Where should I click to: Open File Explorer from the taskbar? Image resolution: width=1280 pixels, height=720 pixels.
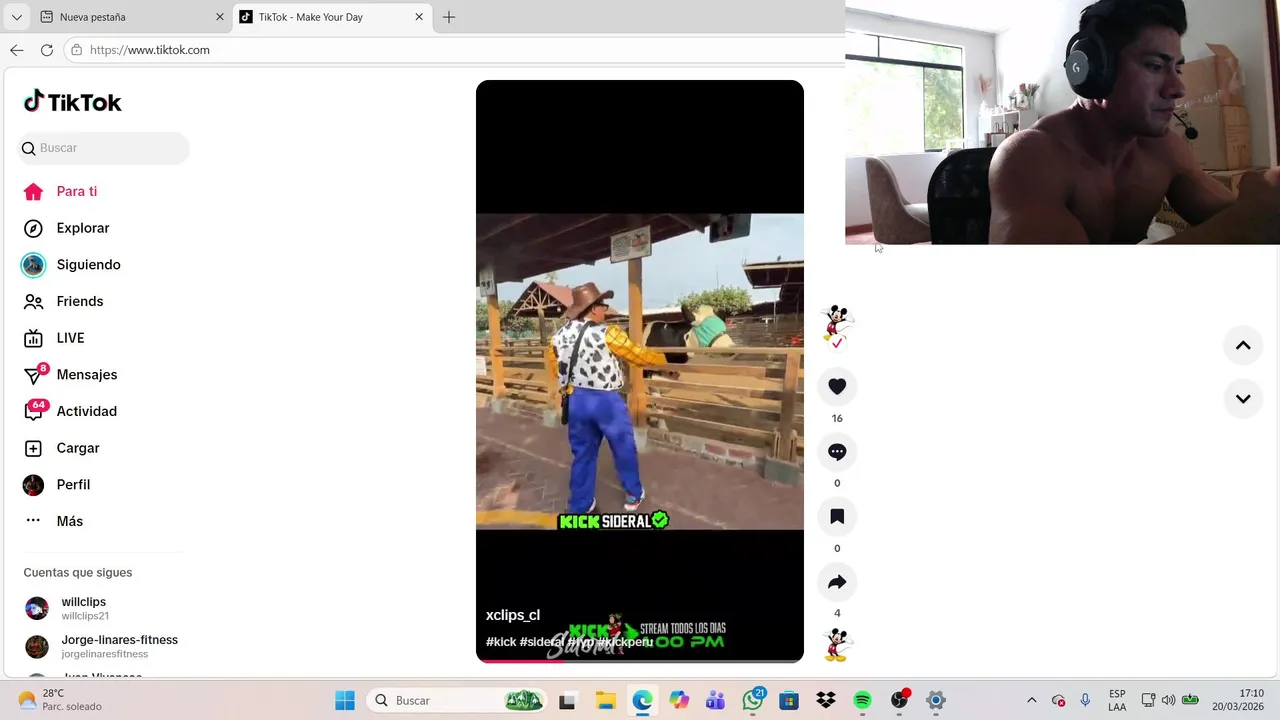(605, 700)
